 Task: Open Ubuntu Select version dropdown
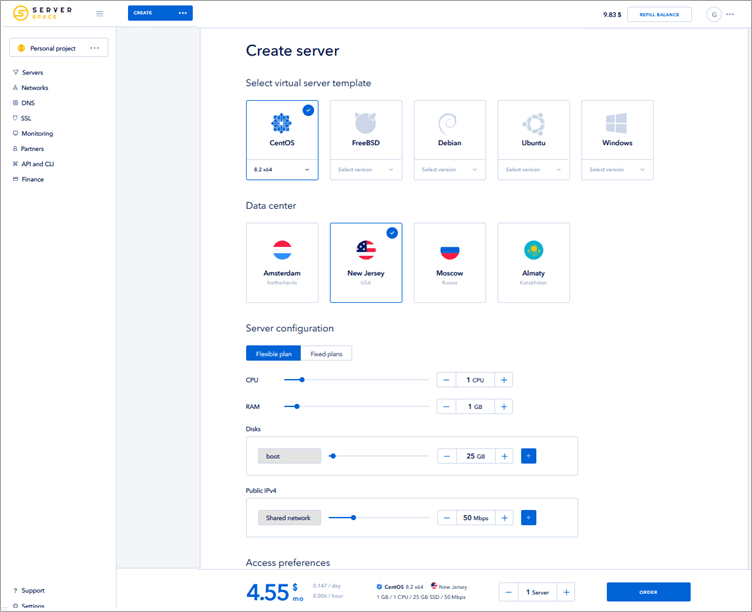click(x=533, y=169)
